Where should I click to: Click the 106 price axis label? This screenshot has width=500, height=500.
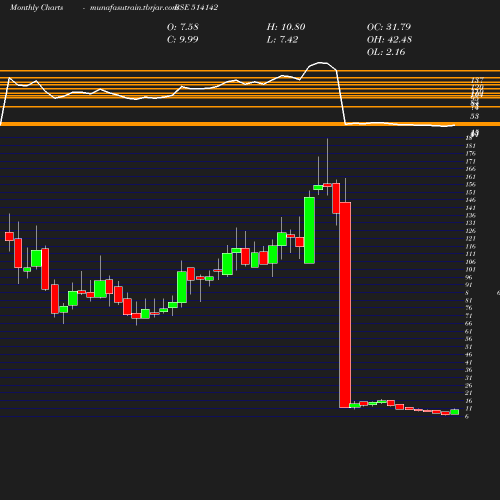(x=470, y=262)
